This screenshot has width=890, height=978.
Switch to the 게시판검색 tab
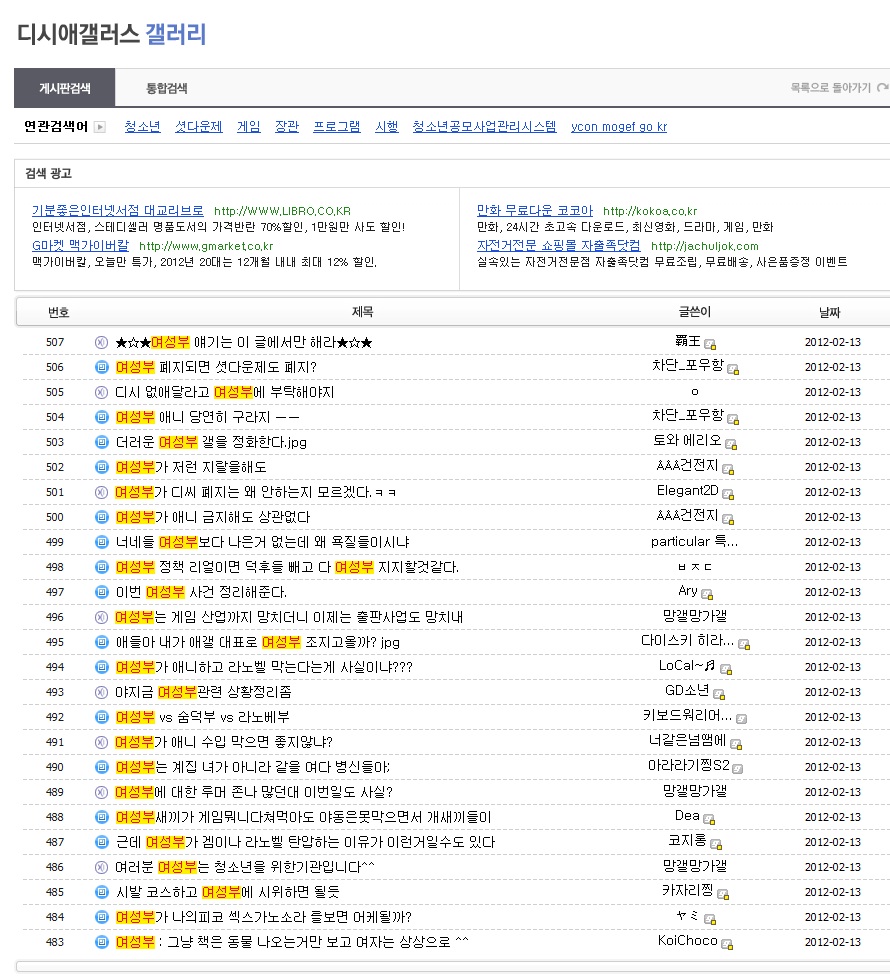click(x=64, y=88)
